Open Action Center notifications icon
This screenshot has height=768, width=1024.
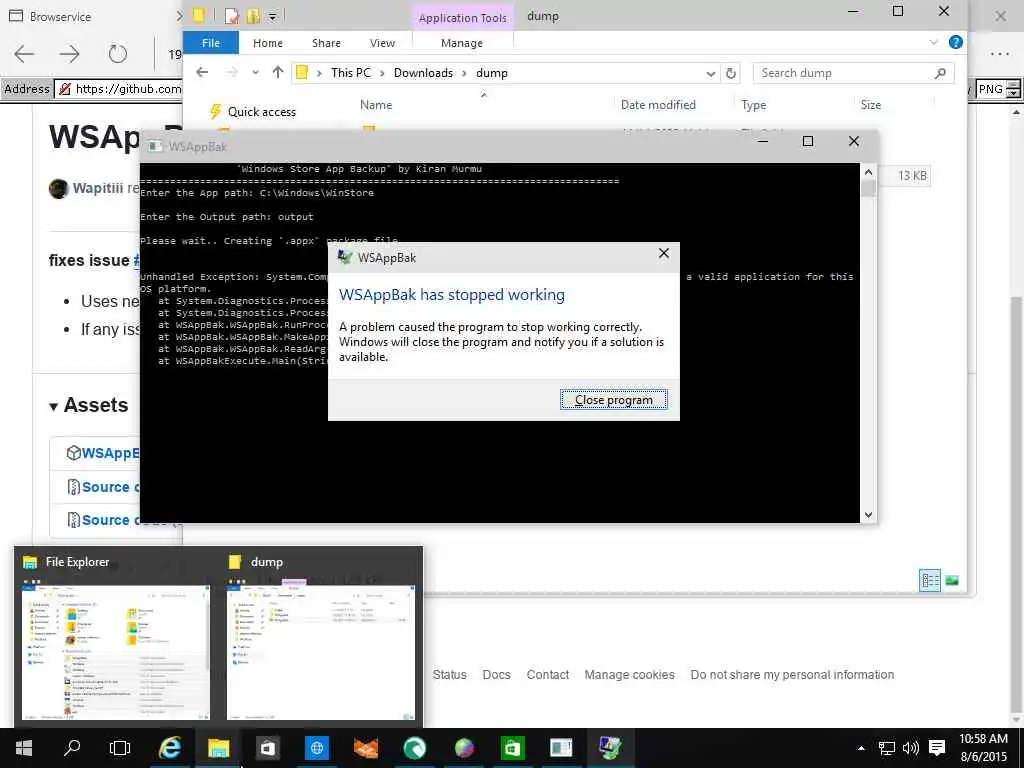point(937,748)
